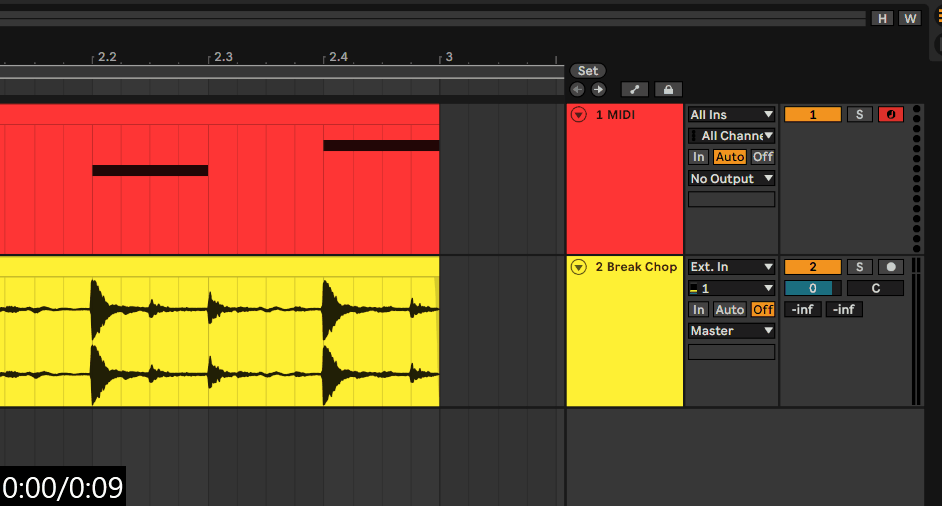The height and width of the screenshot is (506, 942).
Task: Click Break Chop empty device chooser field
Action: click(731, 352)
